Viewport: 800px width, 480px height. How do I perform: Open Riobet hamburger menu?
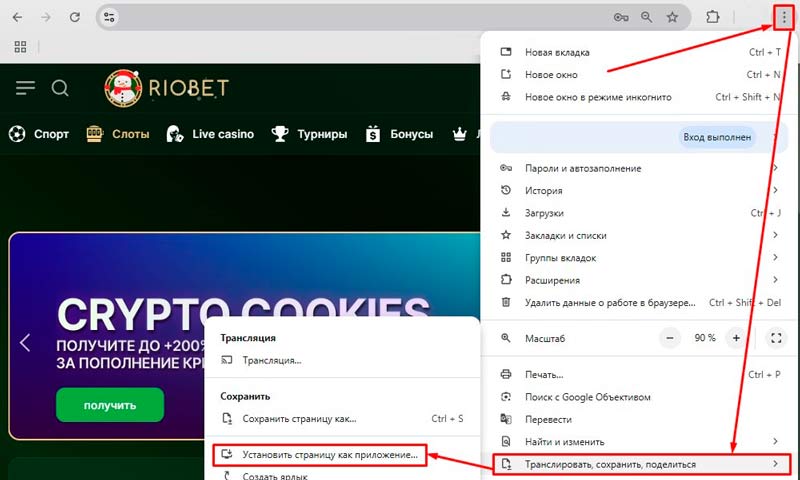(x=25, y=88)
